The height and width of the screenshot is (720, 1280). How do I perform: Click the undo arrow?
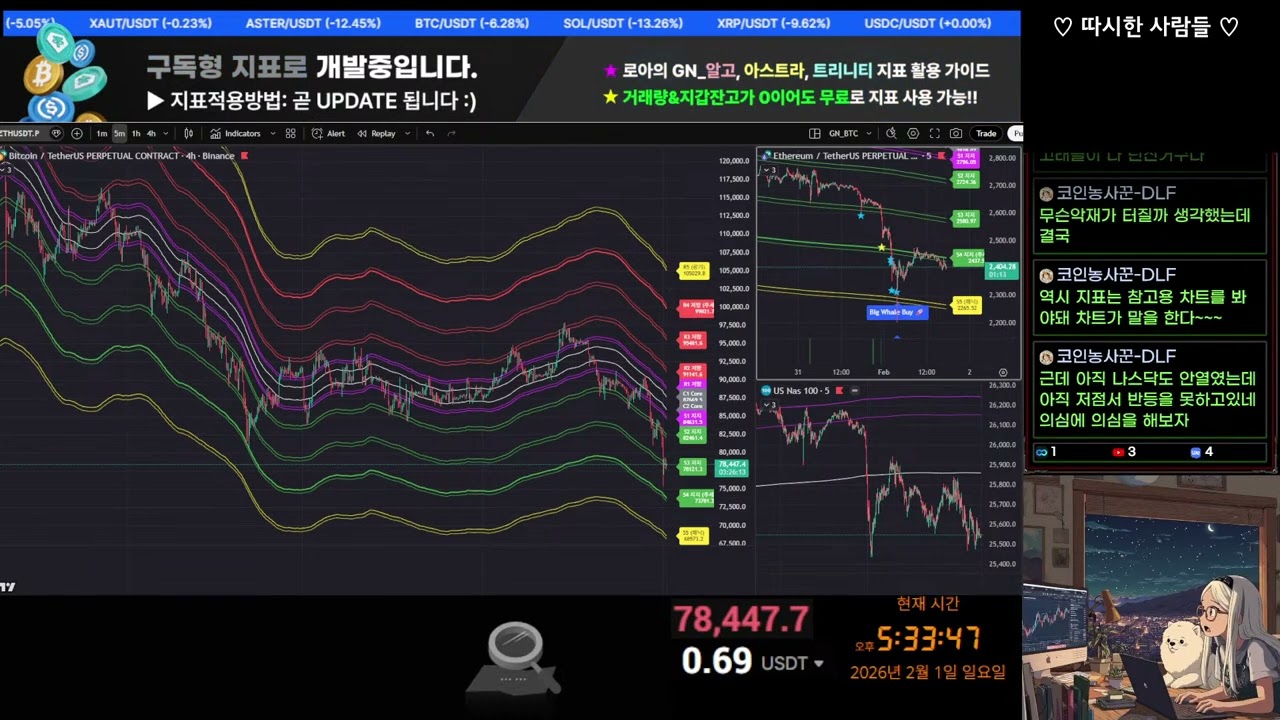click(430, 133)
